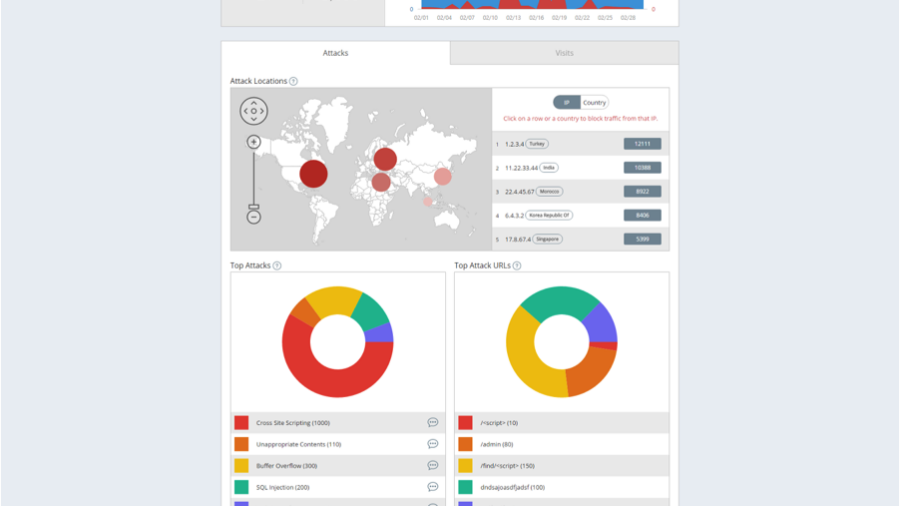Select dndsajoasdfjadsf (100) legend text
900x506 pixels.
[x=513, y=487]
